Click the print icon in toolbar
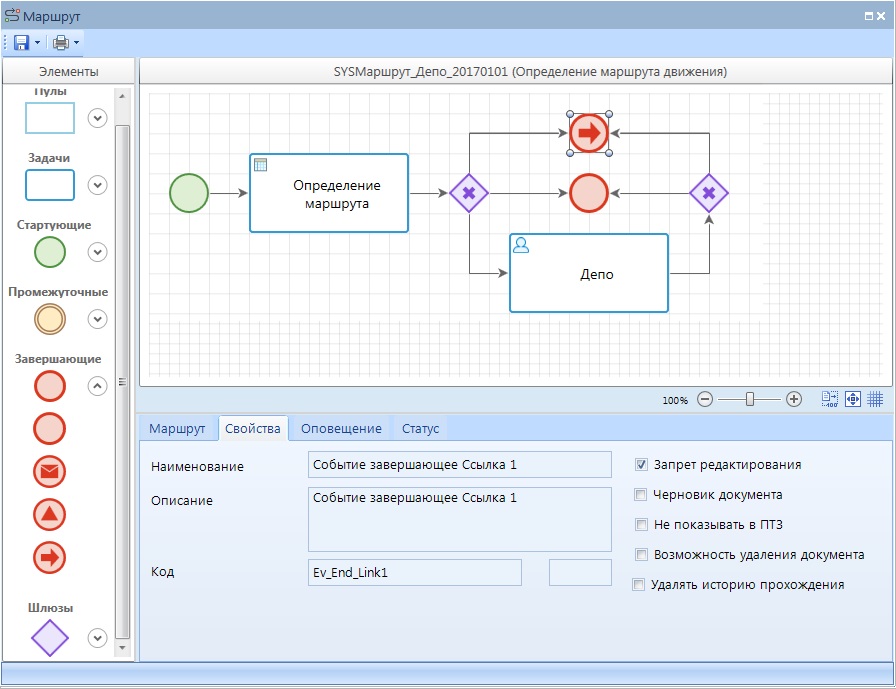Image resolution: width=896 pixels, height=689 pixels. coord(61,42)
